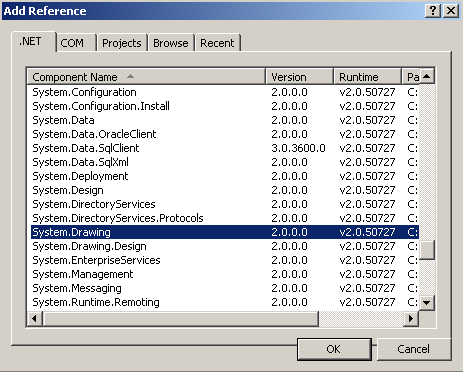Click the vertical scrollbar down arrow
The height and width of the screenshot is (372, 463).
pyautogui.click(x=427, y=303)
